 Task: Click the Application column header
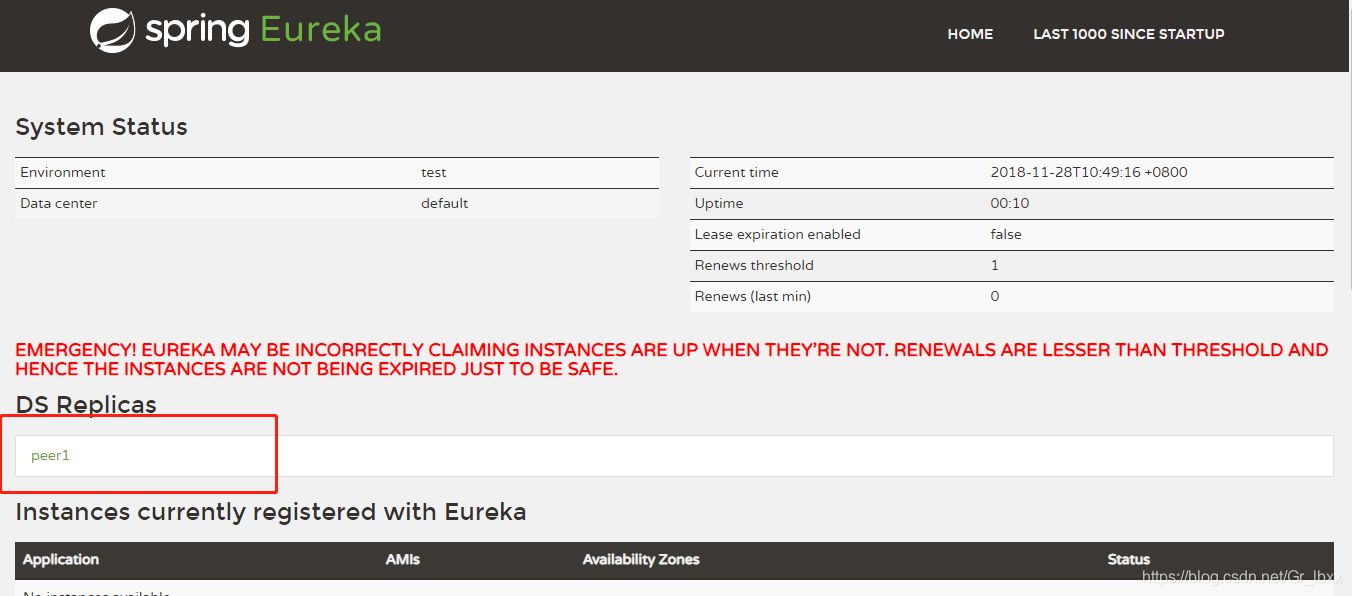61,560
